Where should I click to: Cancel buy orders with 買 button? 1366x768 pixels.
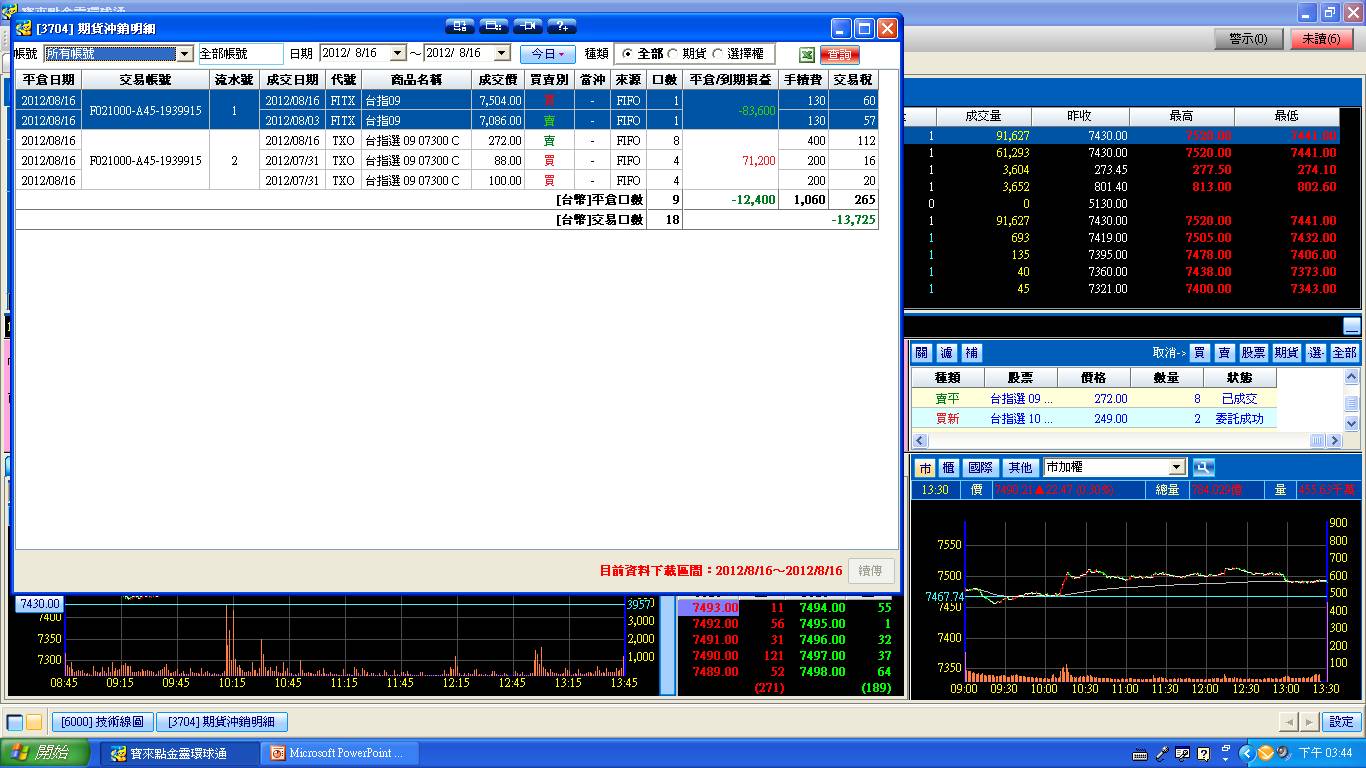point(1199,353)
